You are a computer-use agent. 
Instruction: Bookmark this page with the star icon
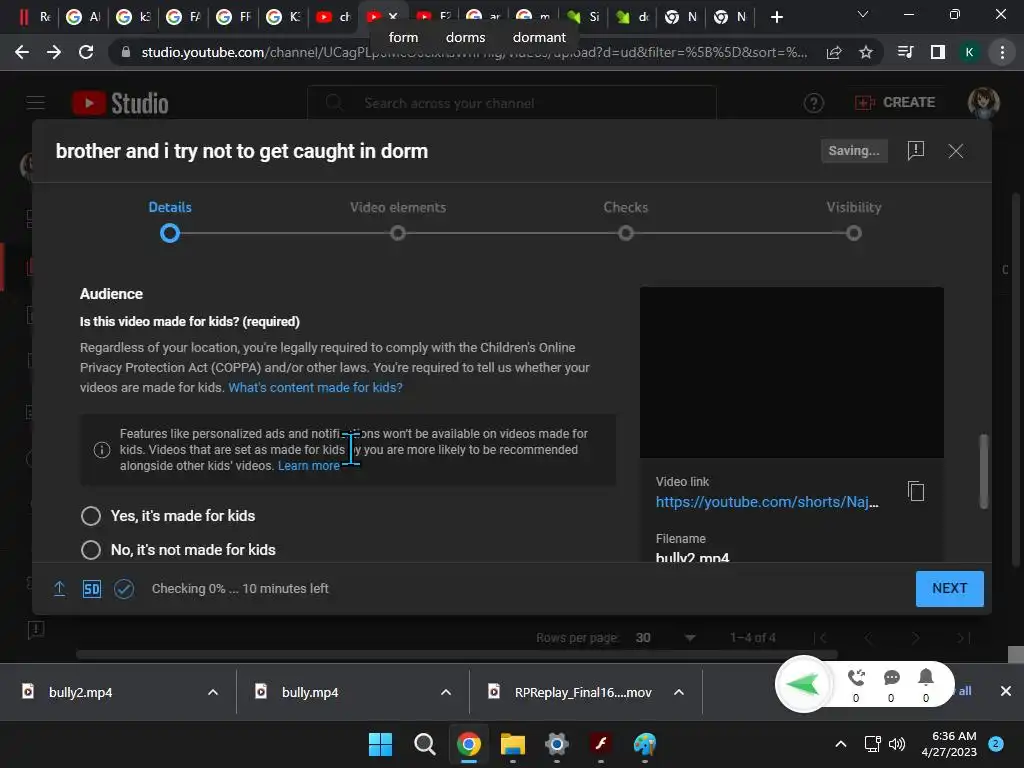click(x=866, y=52)
